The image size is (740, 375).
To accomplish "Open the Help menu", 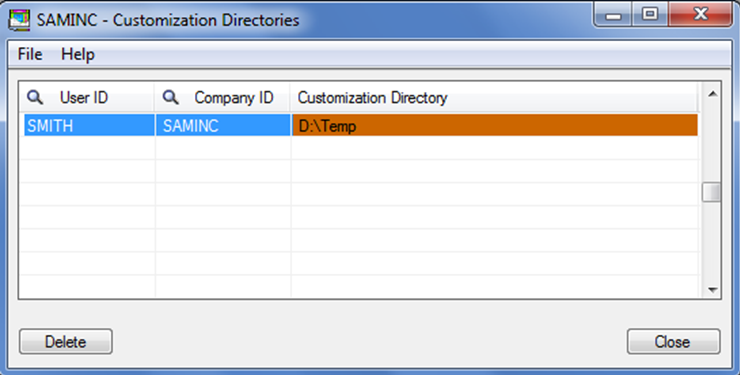I will pos(78,54).
